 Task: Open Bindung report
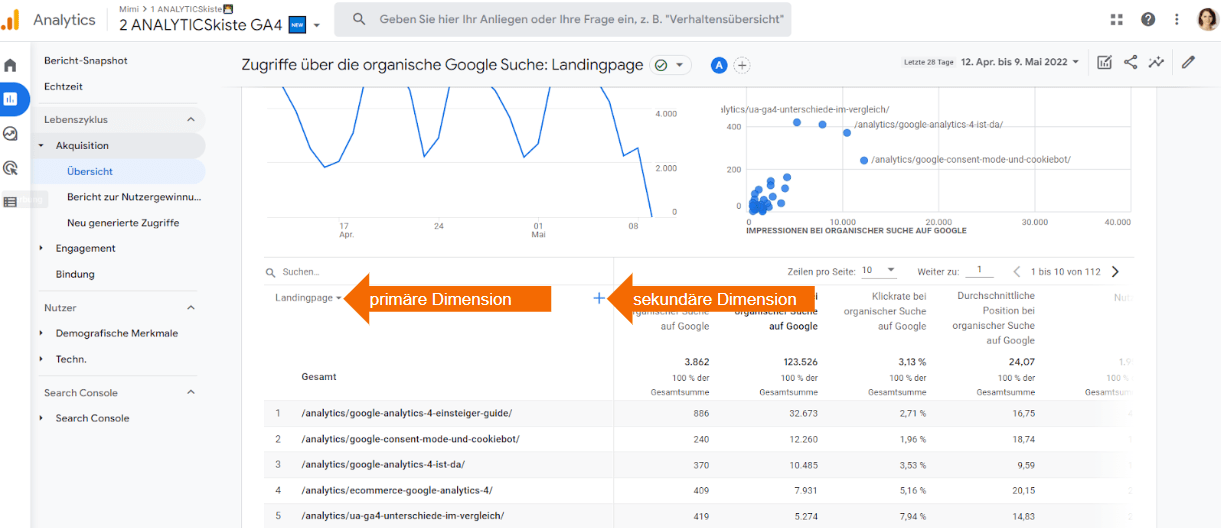[75, 274]
